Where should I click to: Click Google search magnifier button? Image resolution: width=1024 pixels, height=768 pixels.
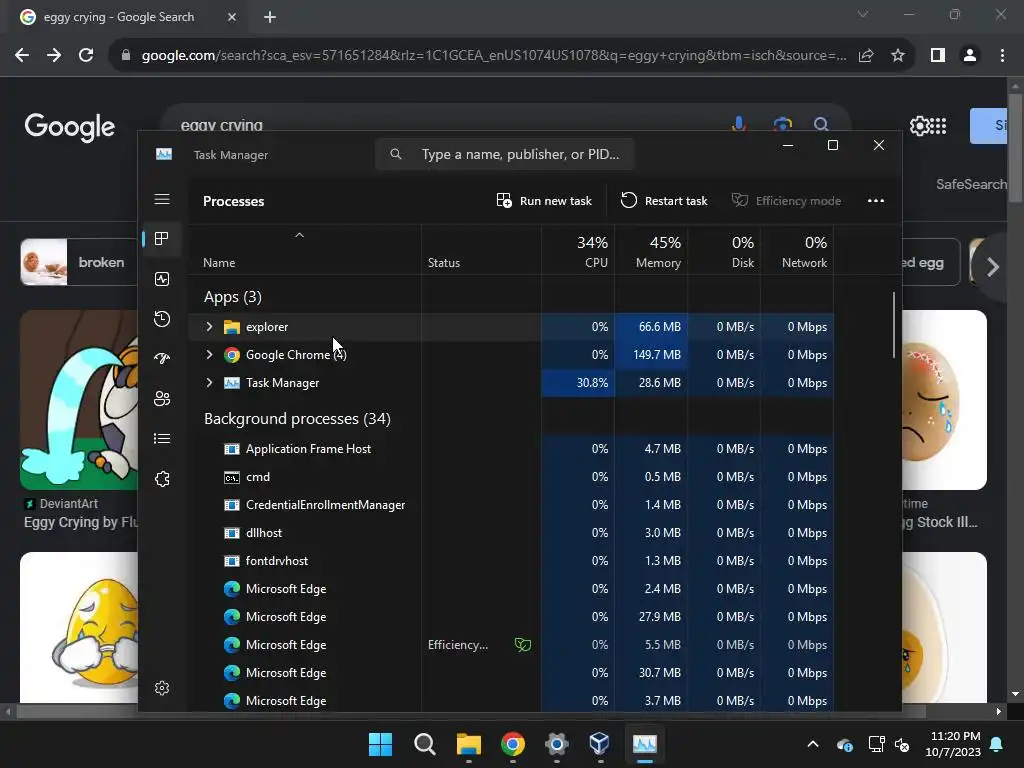[x=821, y=123]
